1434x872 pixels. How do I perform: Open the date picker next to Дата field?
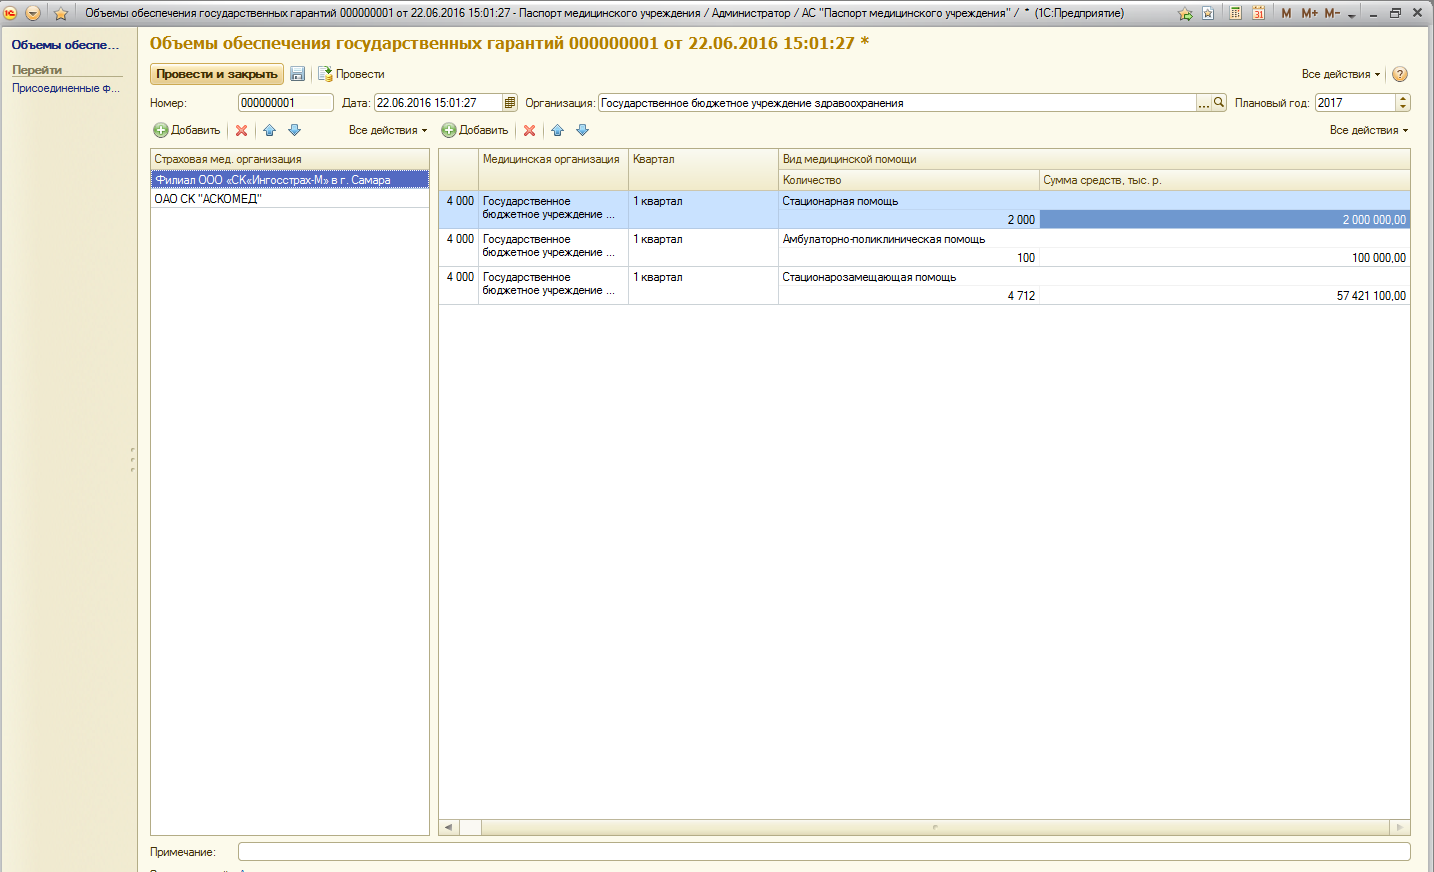tap(510, 103)
